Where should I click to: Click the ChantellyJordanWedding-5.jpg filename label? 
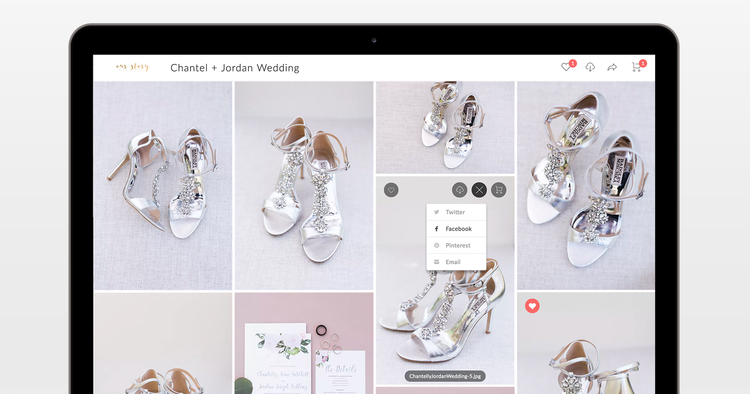click(445, 376)
